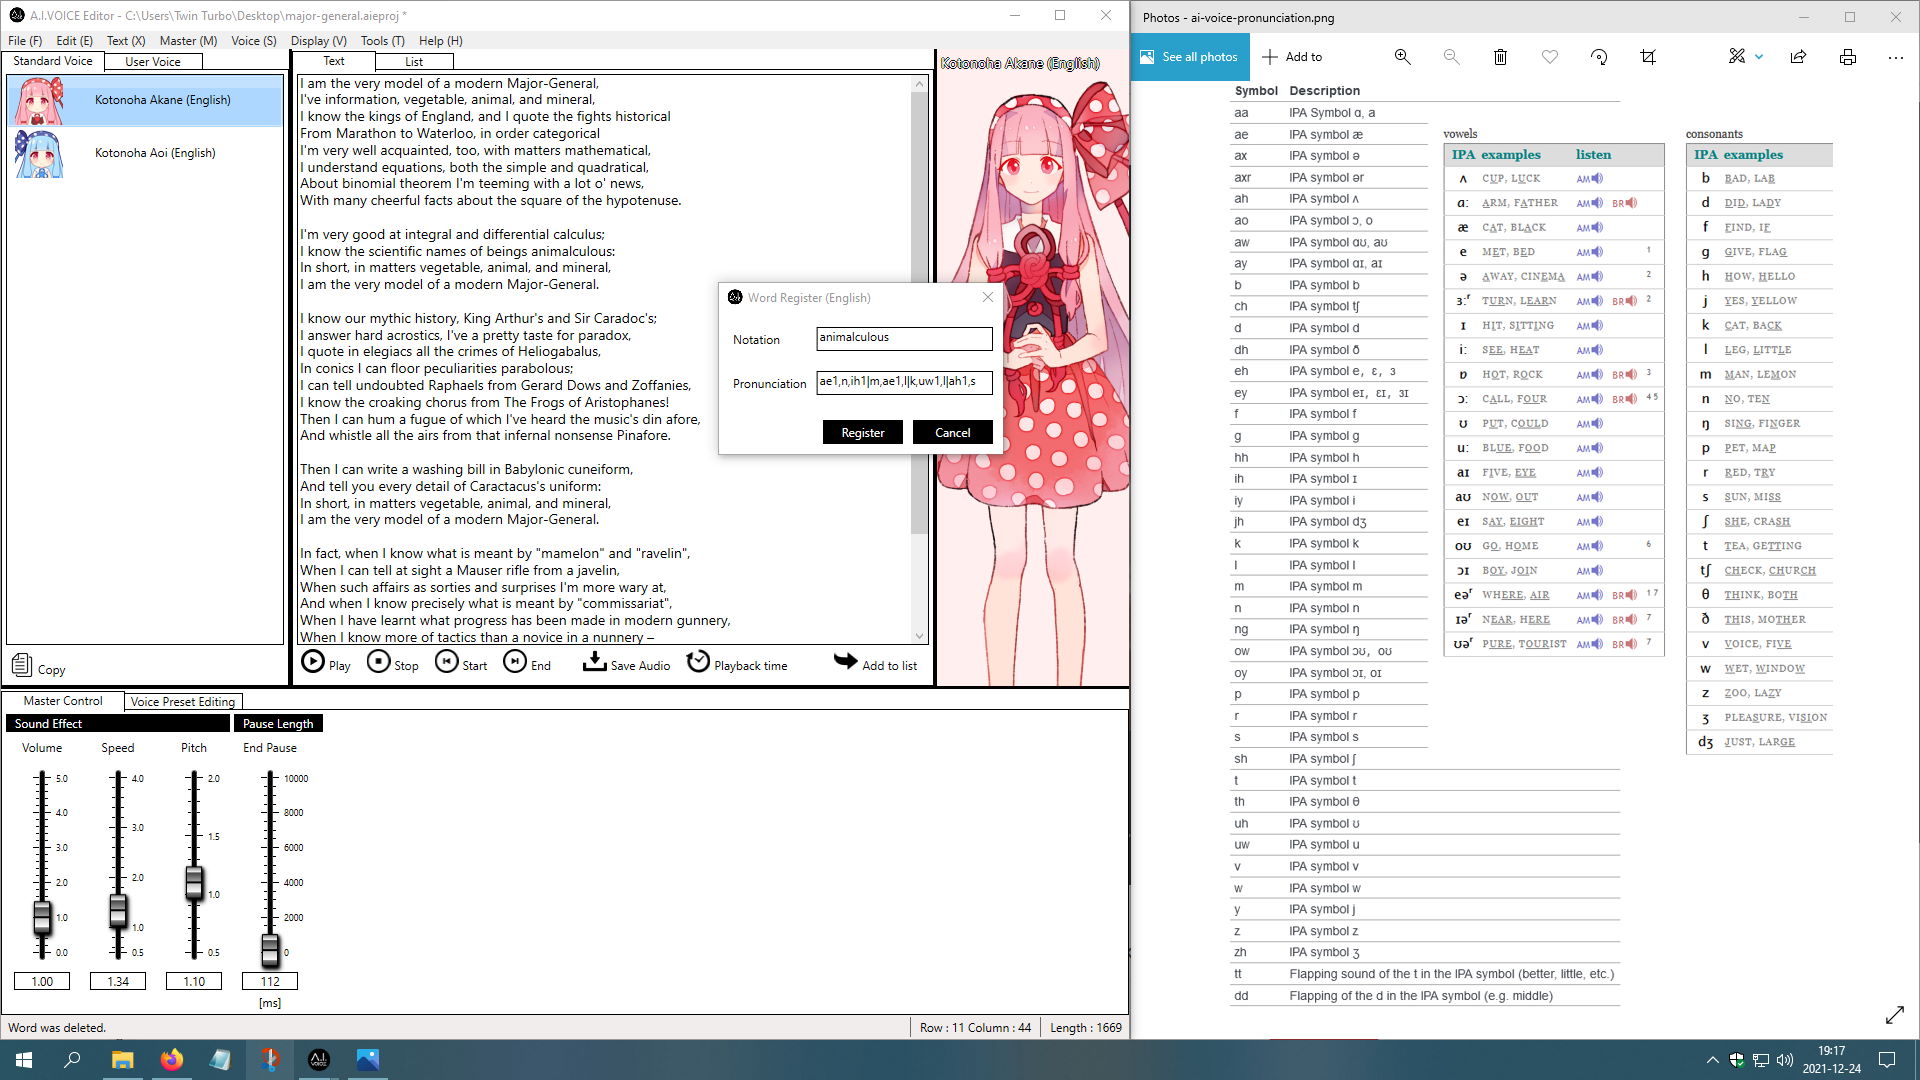Image resolution: width=1920 pixels, height=1080 pixels.
Task: Cancel the Word Register dialog
Action: click(952, 433)
